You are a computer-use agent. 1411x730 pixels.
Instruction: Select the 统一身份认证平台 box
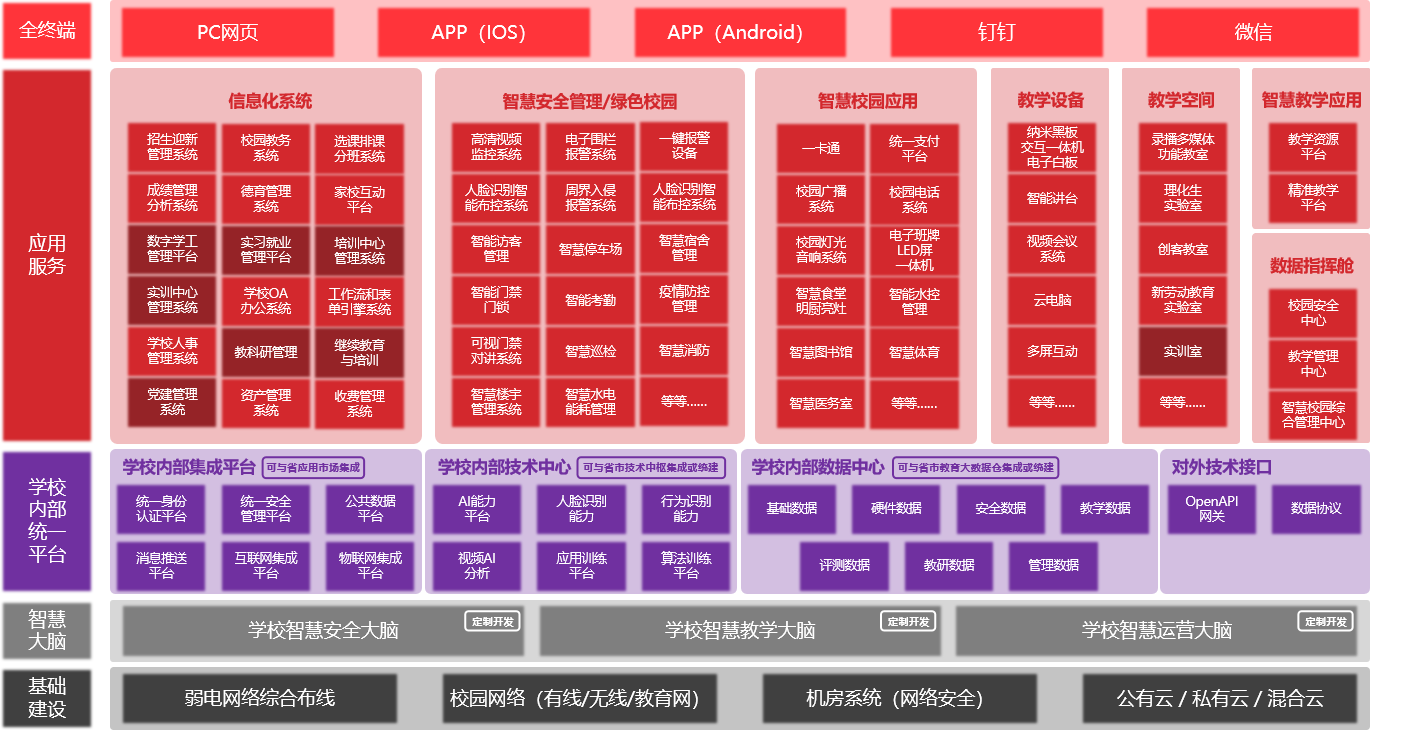click(x=161, y=509)
